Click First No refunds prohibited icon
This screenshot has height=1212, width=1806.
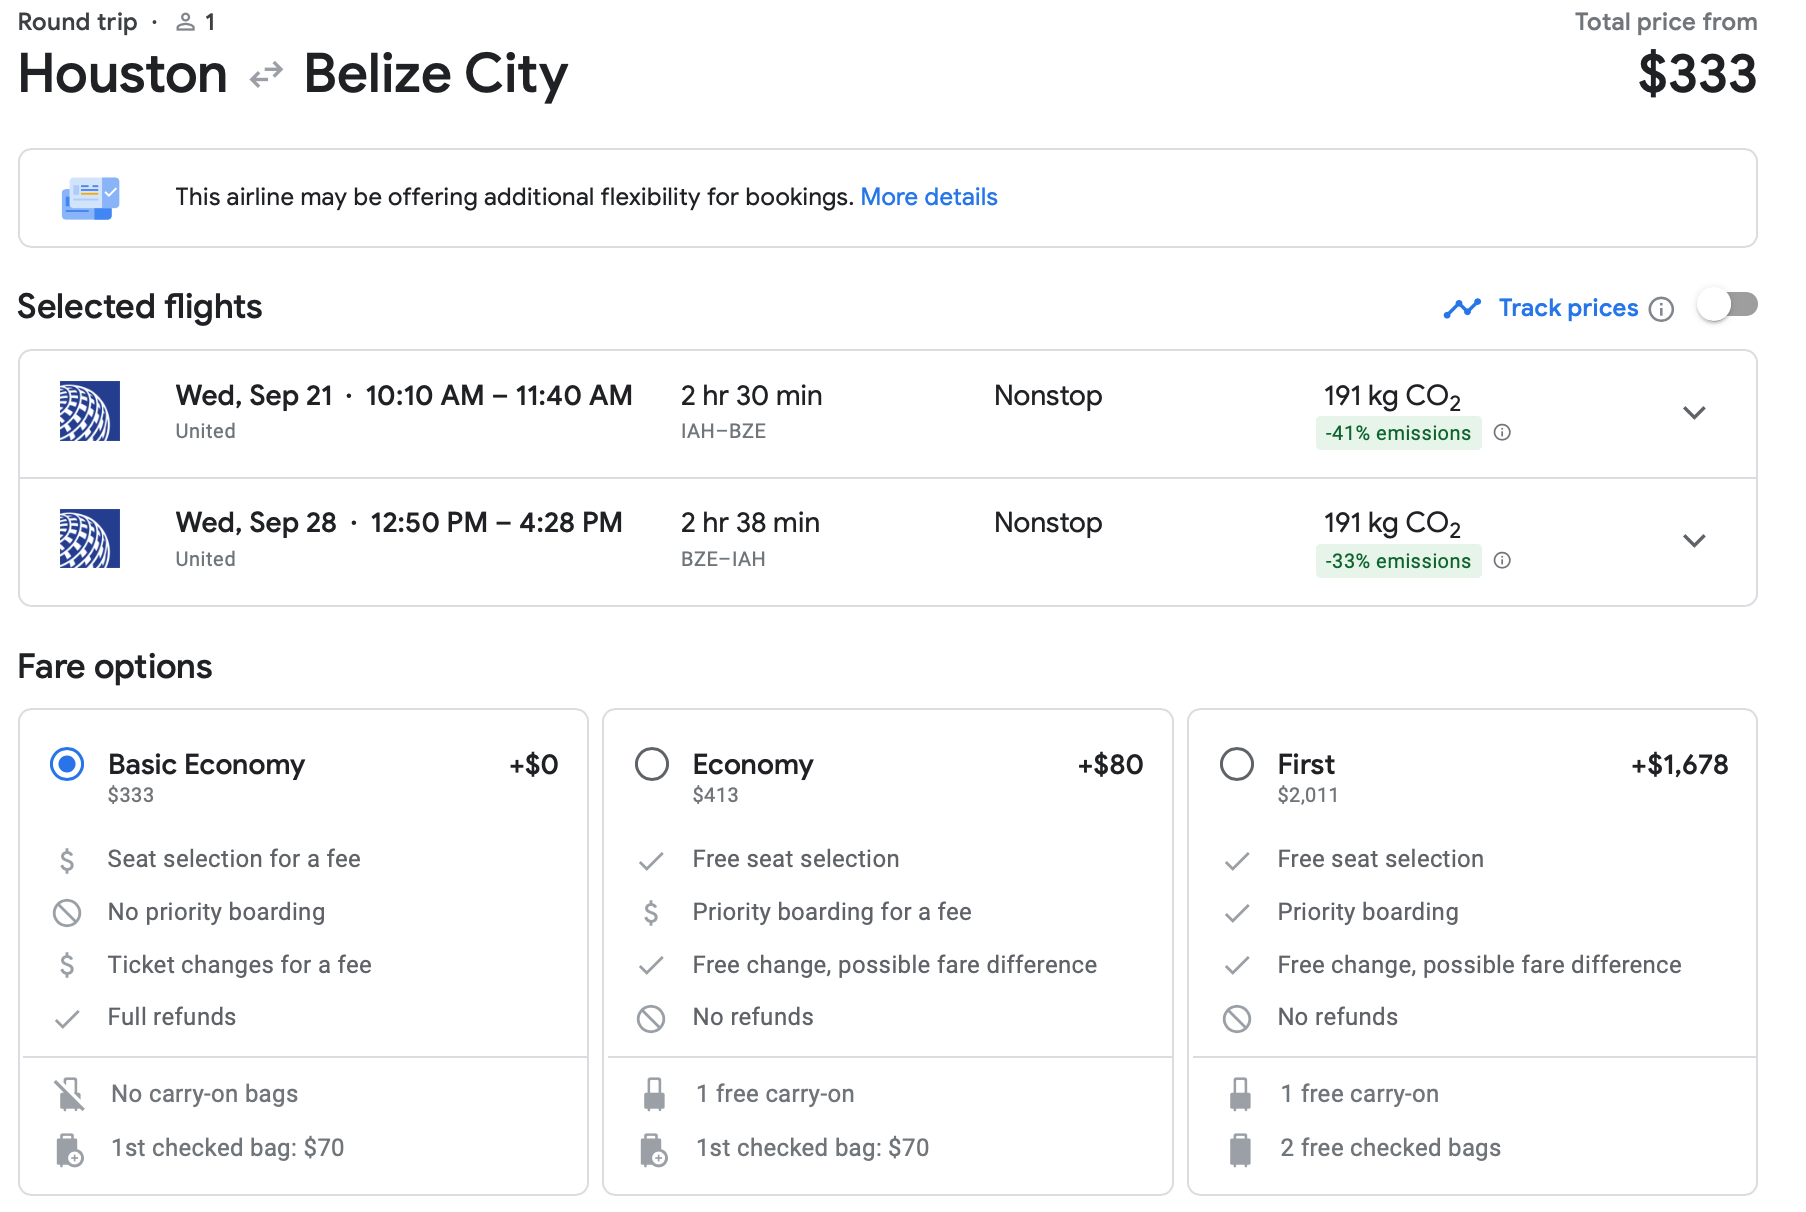[x=1237, y=1019]
